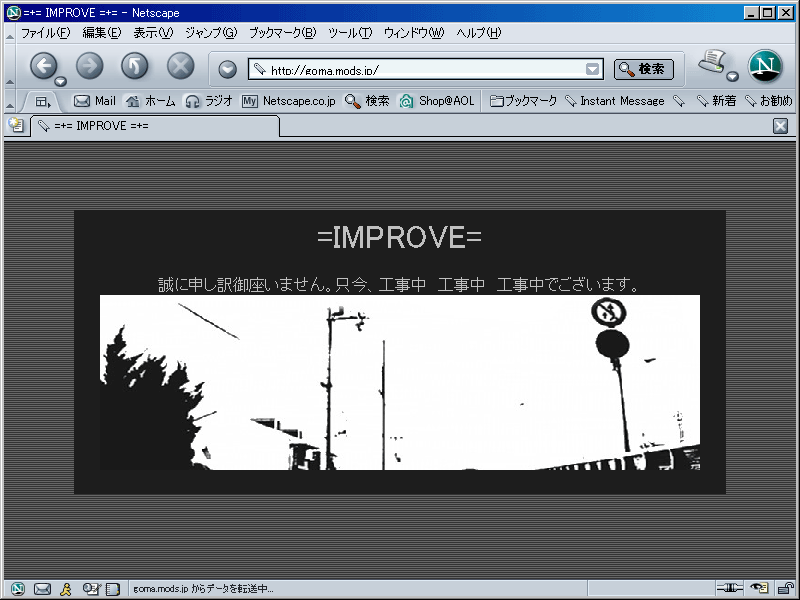Screen dimensions: 800x600
Task: Open Mail from the personal toolbar
Action: (95, 101)
